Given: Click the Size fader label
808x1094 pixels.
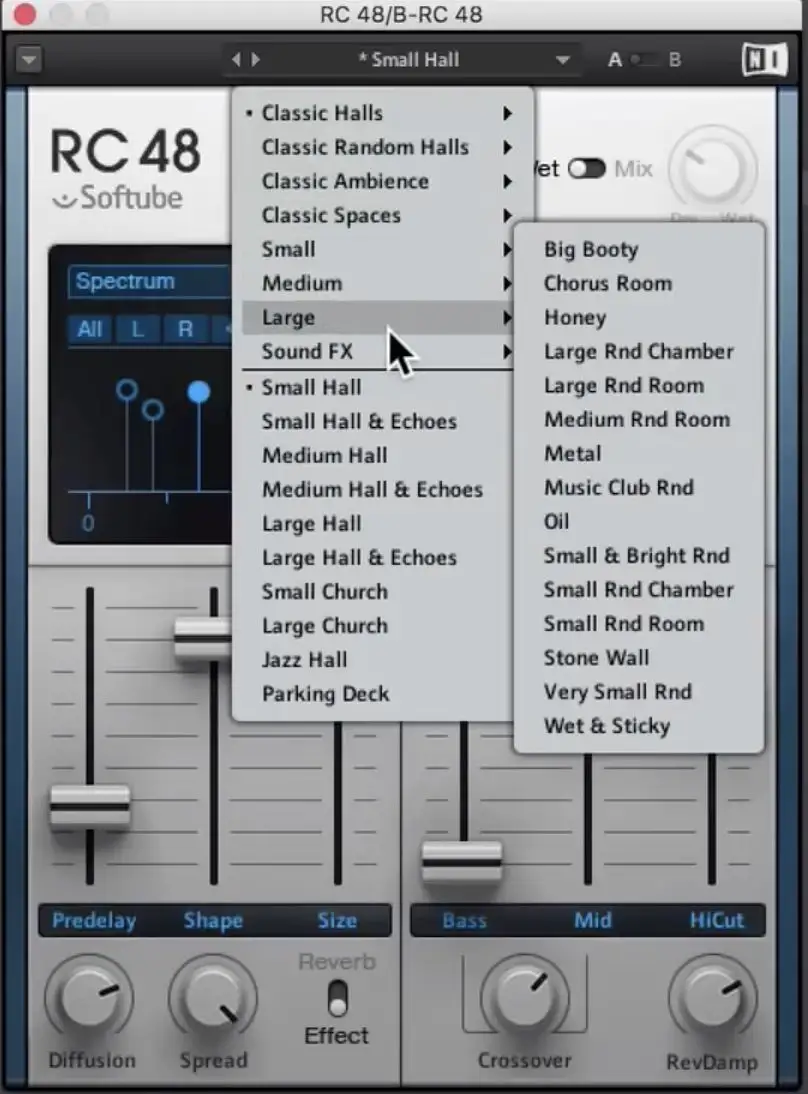Looking at the screenshot, I should pos(337,920).
